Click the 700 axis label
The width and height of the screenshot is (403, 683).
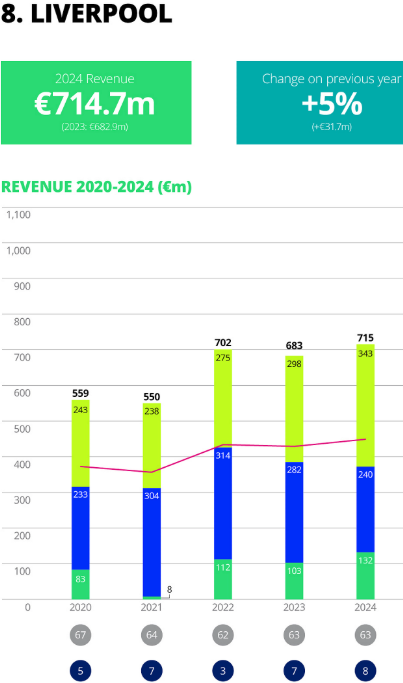pyautogui.click(x=22, y=358)
